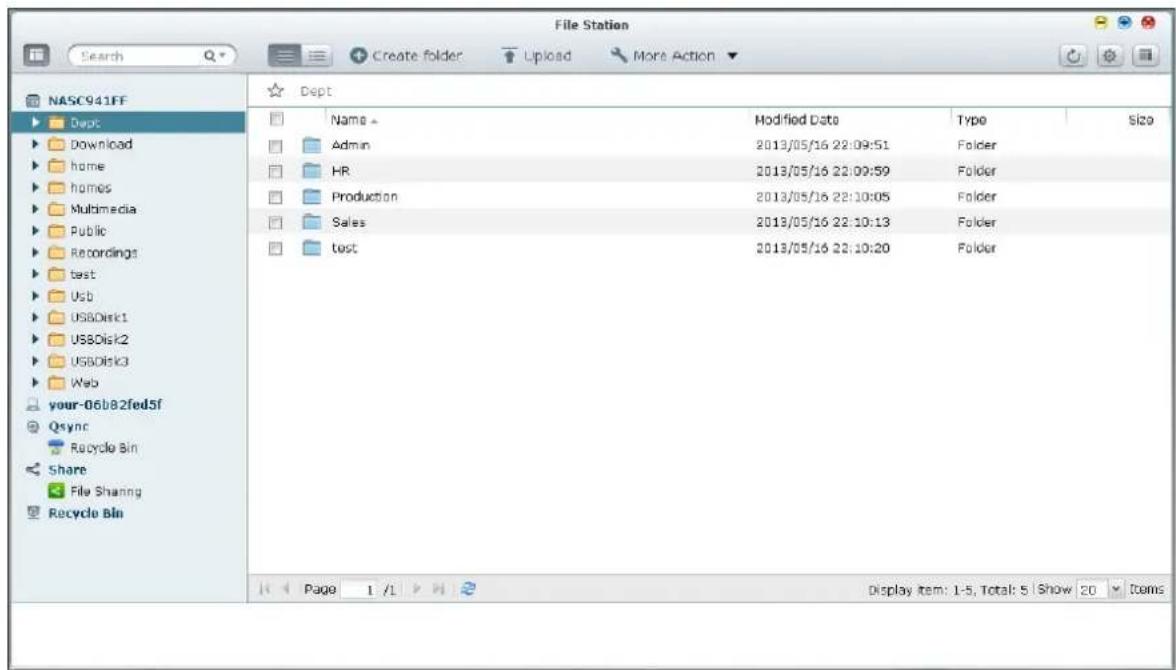Check the Production folder checkbox
Screen dimensions: 1176x670
coord(275,197)
